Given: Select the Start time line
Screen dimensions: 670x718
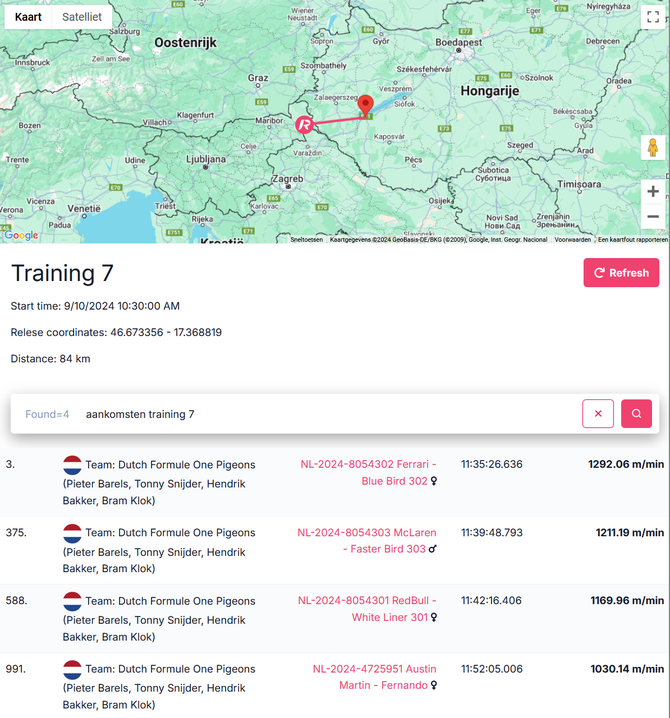Looking at the screenshot, I should point(95,306).
